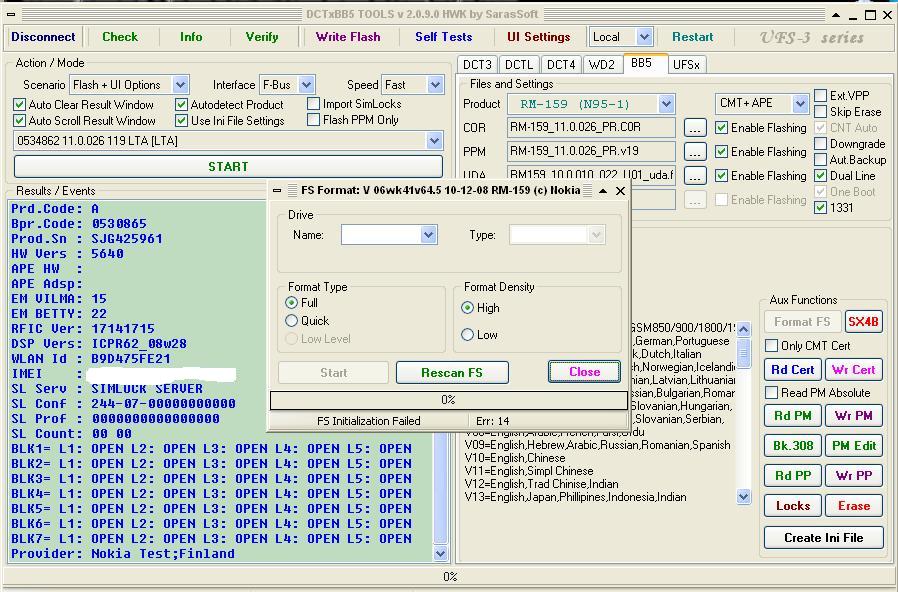Image resolution: width=898 pixels, height=592 pixels.
Task: Close the FS Format dialog via Close button
Action: pyautogui.click(x=584, y=372)
